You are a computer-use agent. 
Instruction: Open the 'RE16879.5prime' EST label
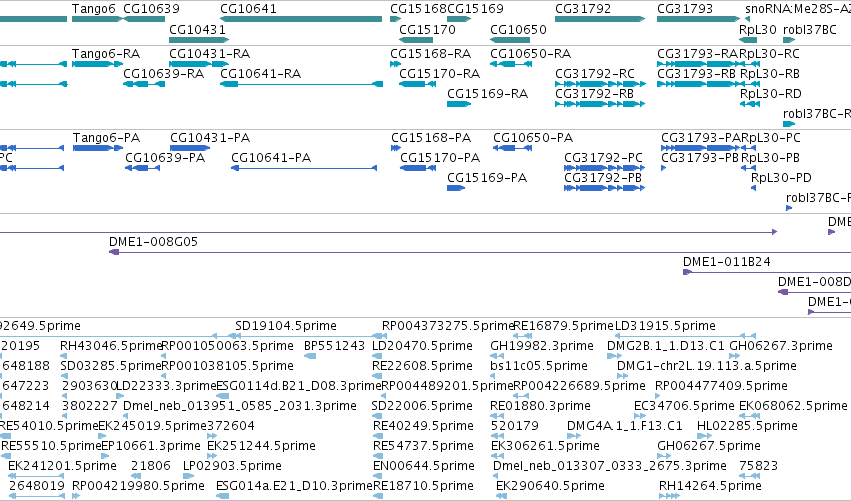tap(563, 326)
